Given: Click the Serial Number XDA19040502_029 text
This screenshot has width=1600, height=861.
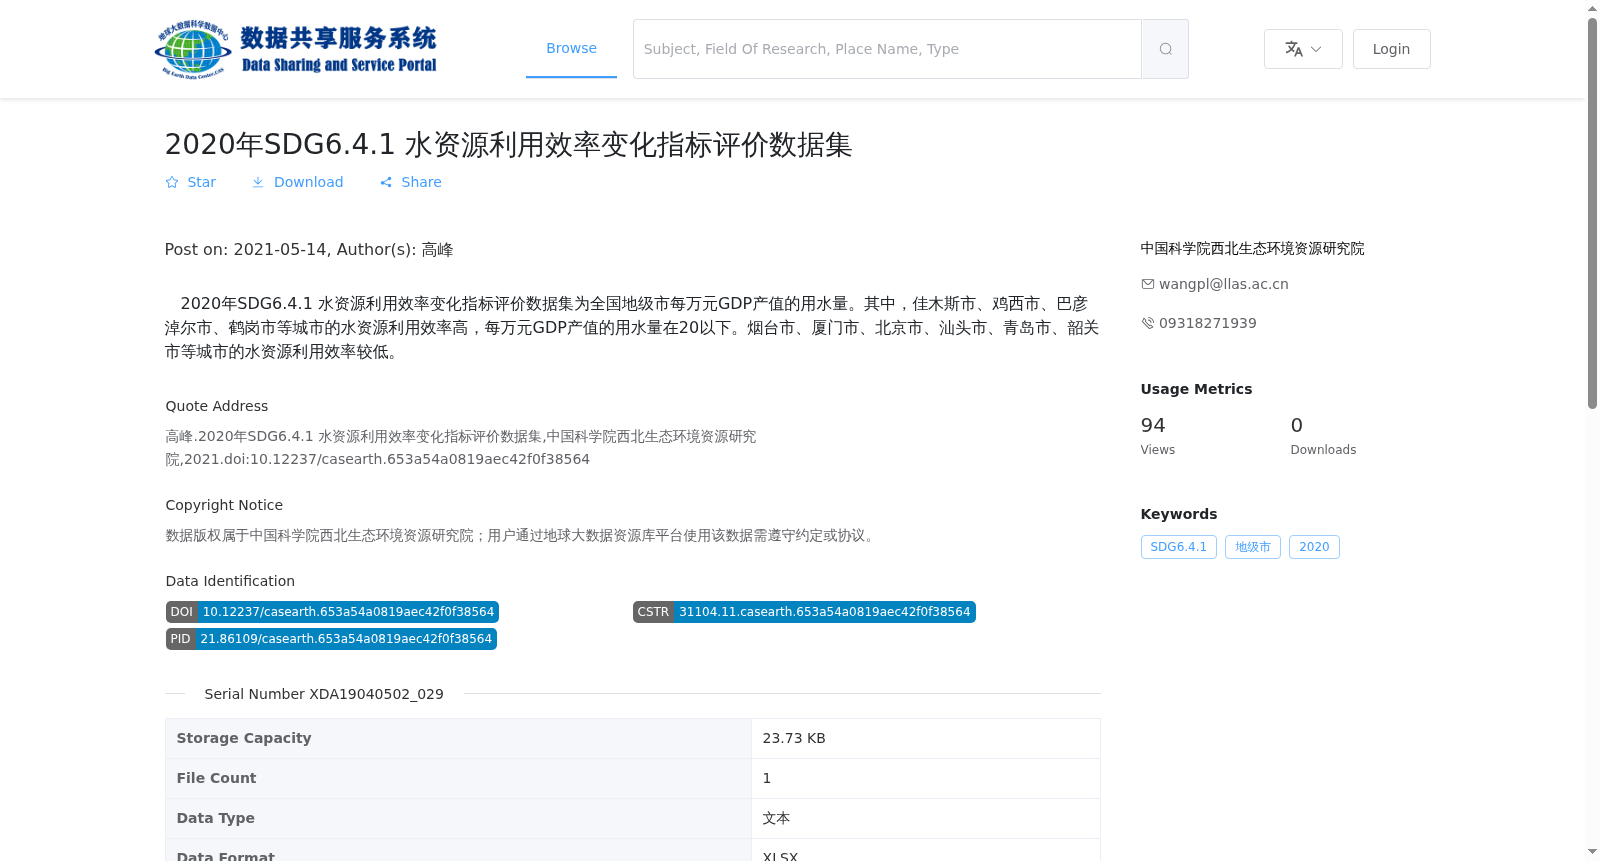Looking at the screenshot, I should coord(324,694).
